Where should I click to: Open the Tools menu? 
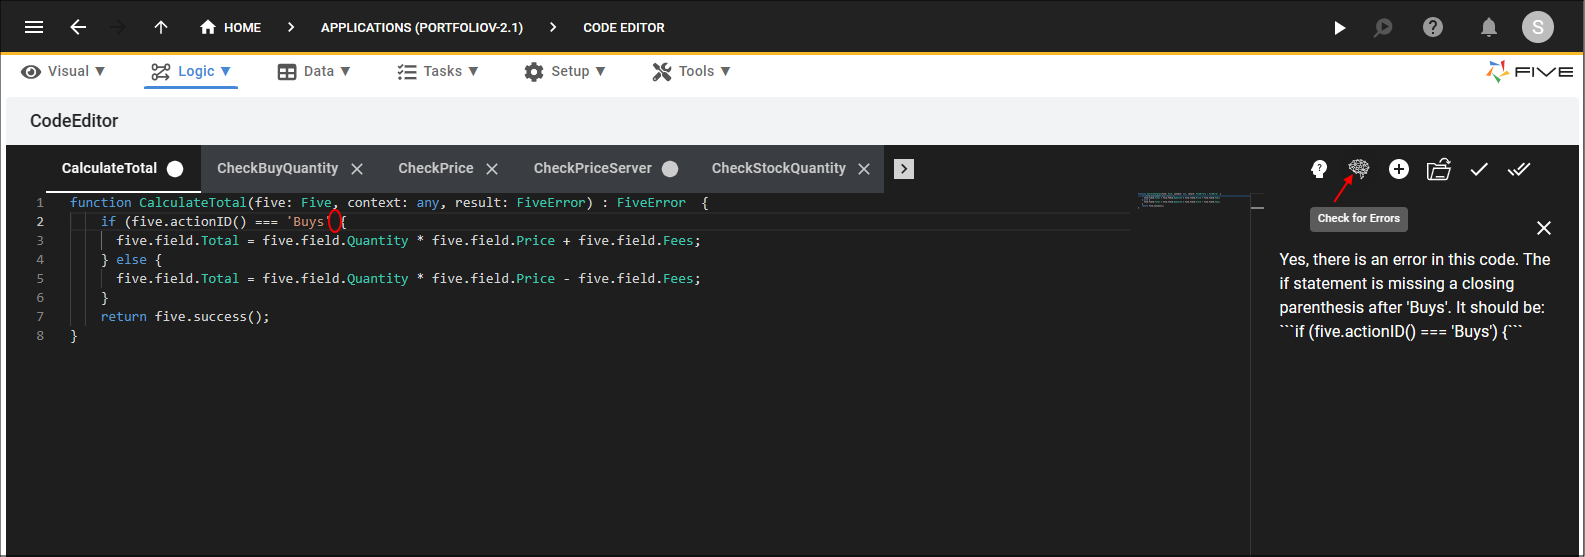click(691, 71)
